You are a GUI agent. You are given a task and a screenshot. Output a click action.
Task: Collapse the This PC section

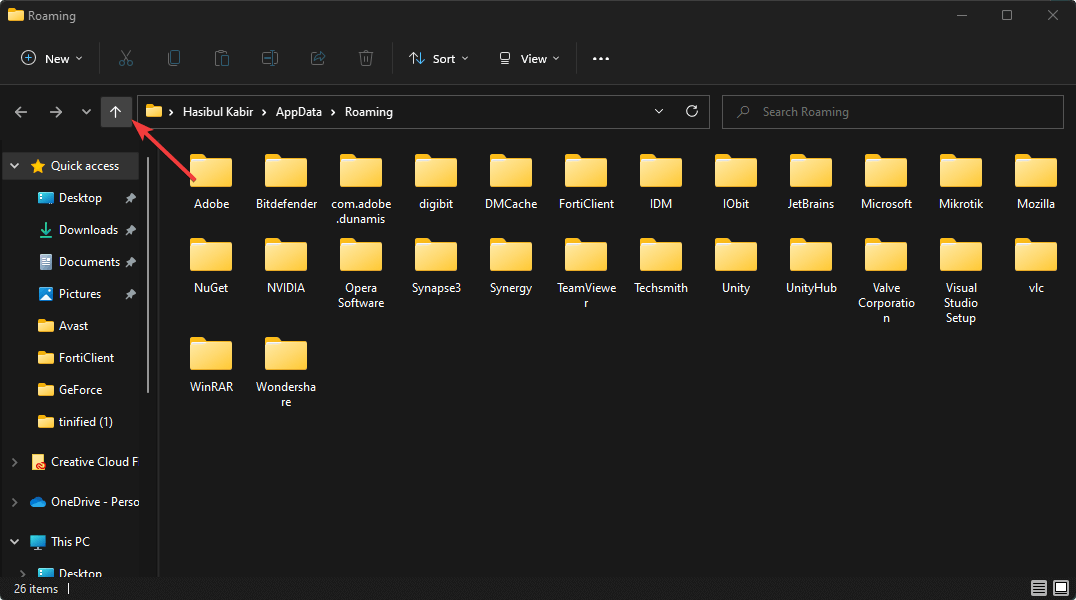click(x=14, y=541)
